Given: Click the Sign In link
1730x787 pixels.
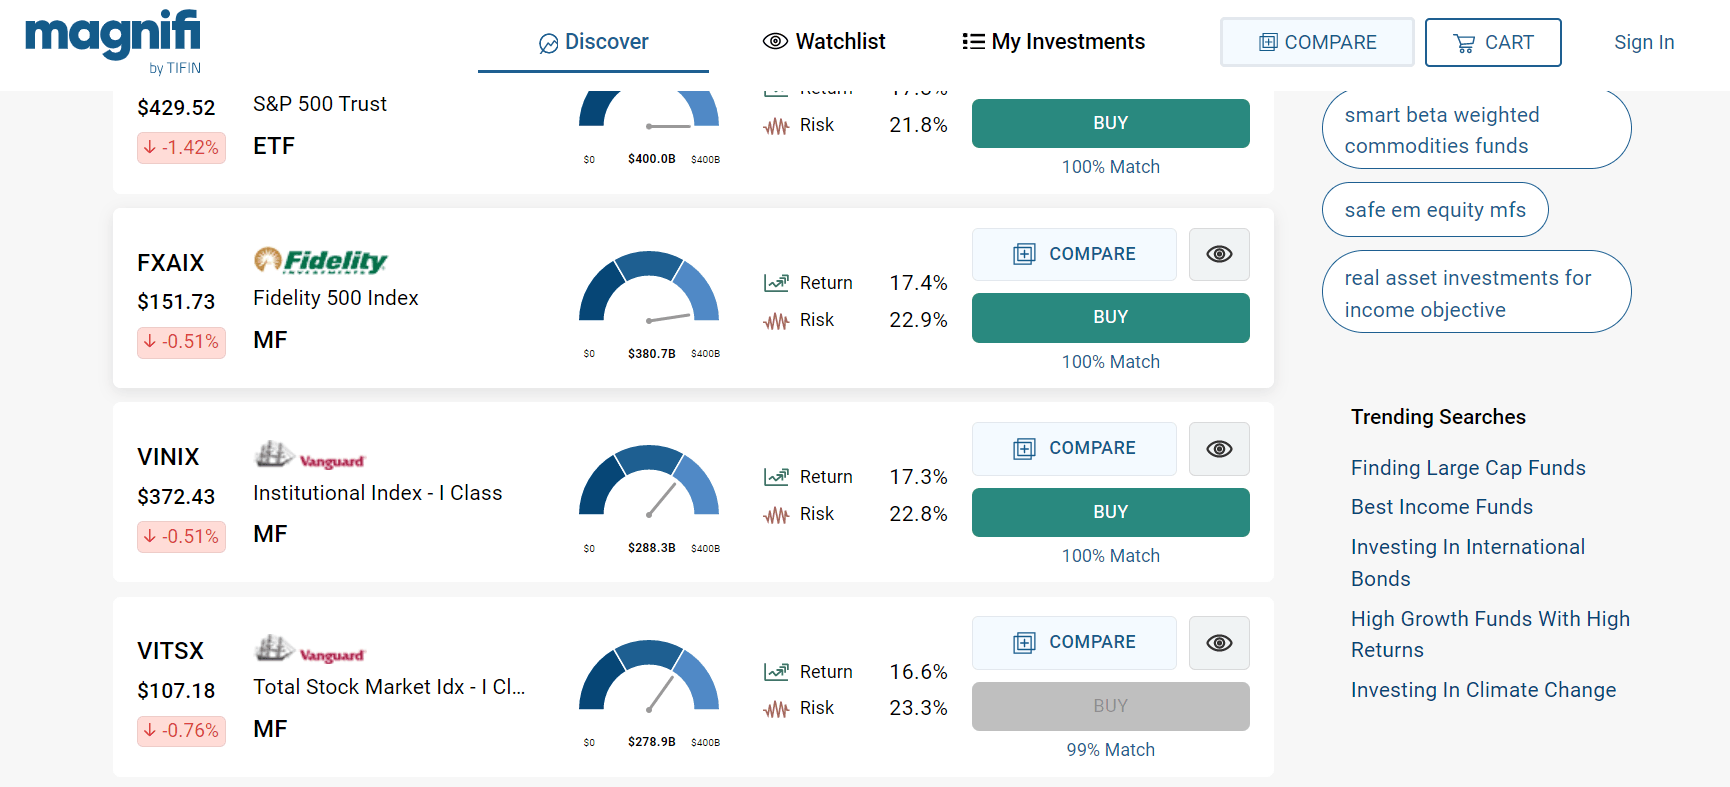Looking at the screenshot, I should 1644,42.
